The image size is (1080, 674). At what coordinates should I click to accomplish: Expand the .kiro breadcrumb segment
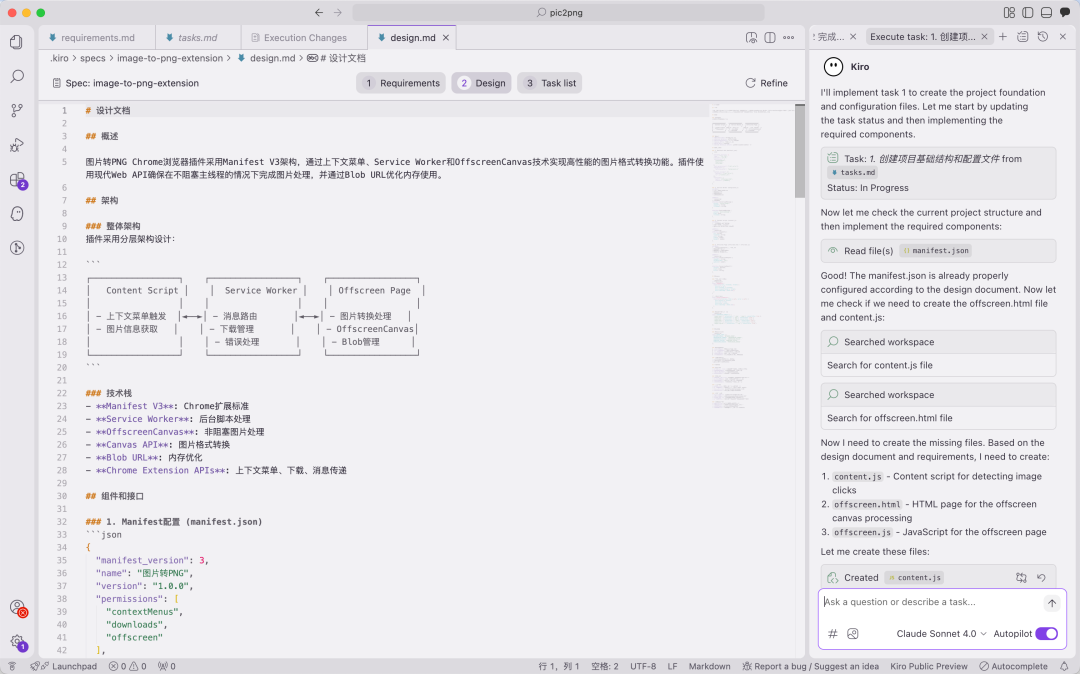pos(59,58)
